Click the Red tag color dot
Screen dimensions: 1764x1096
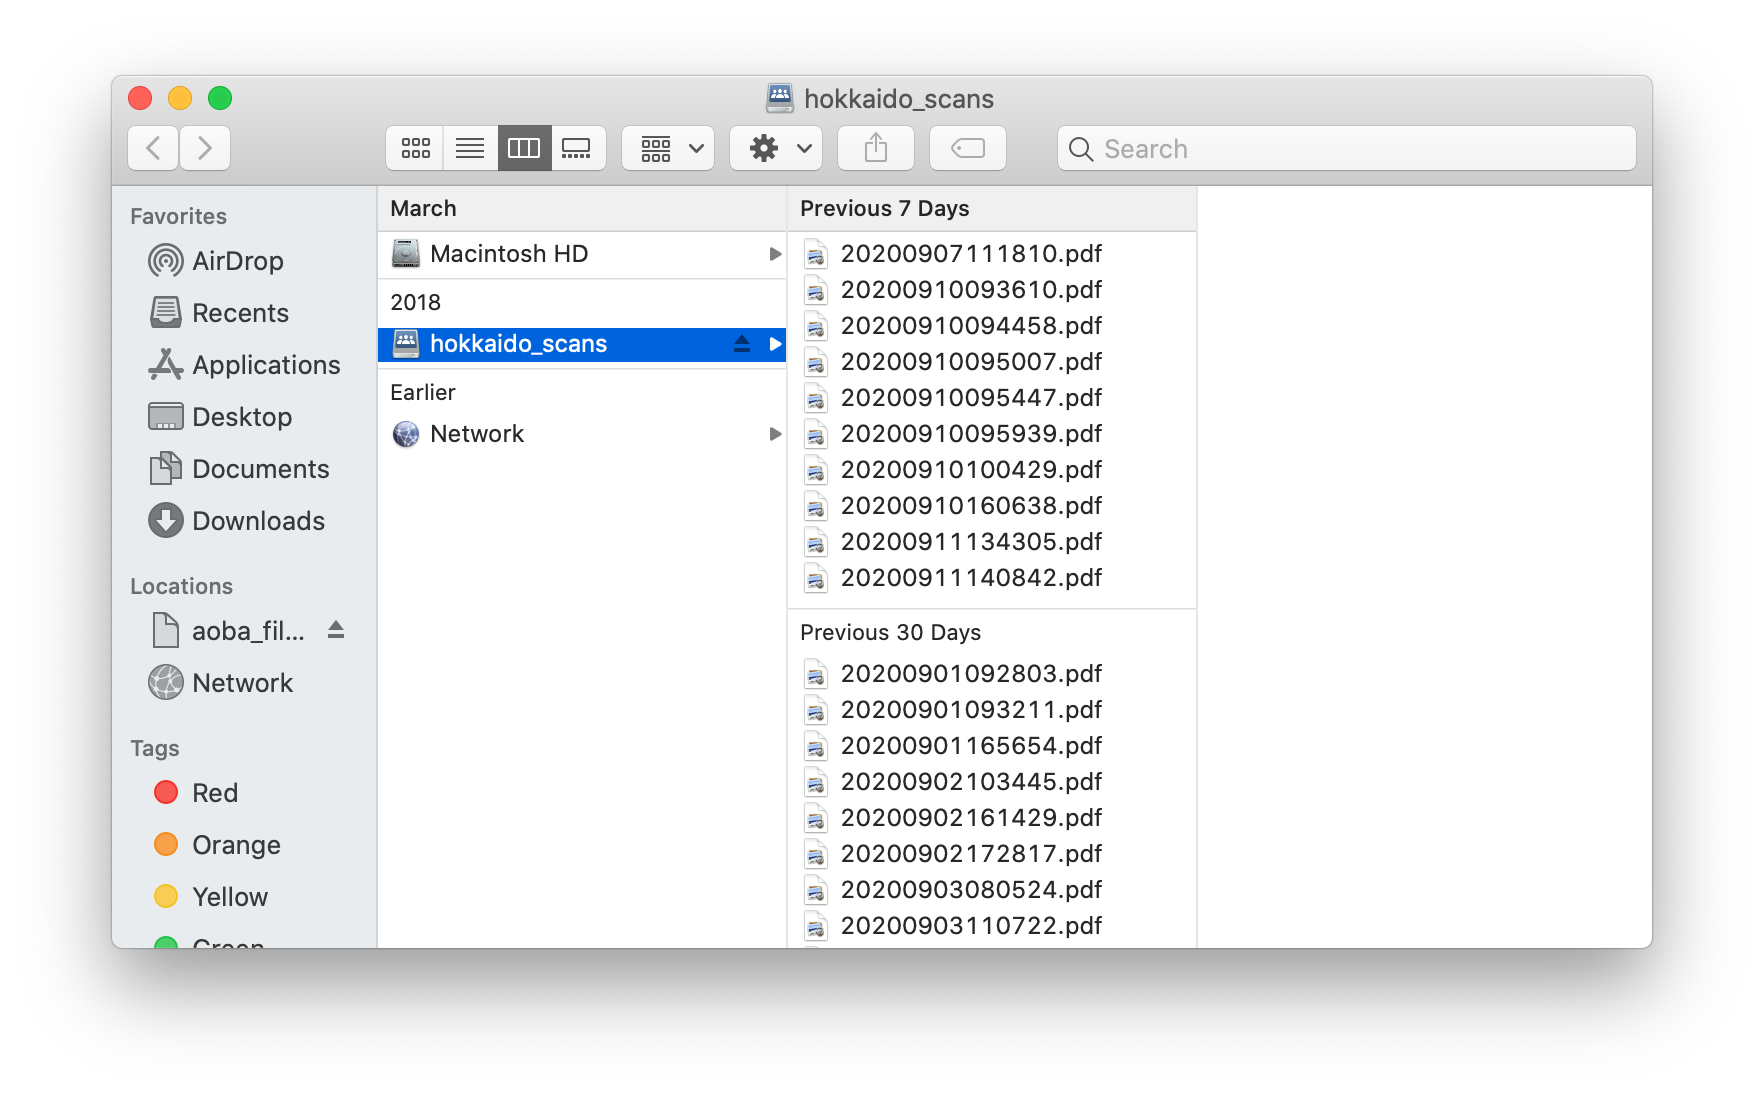point(166,793)
